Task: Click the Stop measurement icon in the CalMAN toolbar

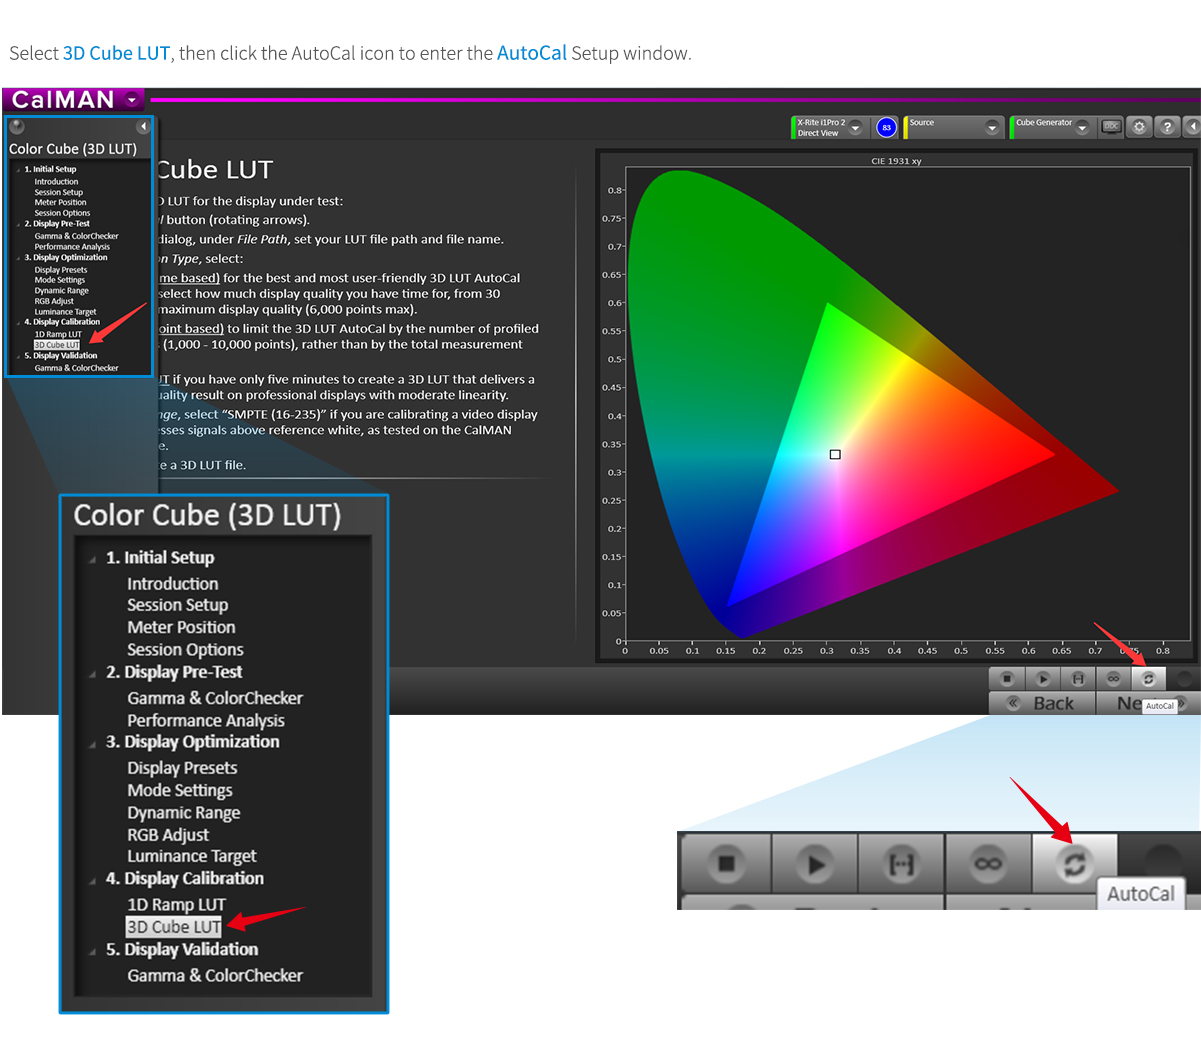Action: click(x=1007, y=678)
